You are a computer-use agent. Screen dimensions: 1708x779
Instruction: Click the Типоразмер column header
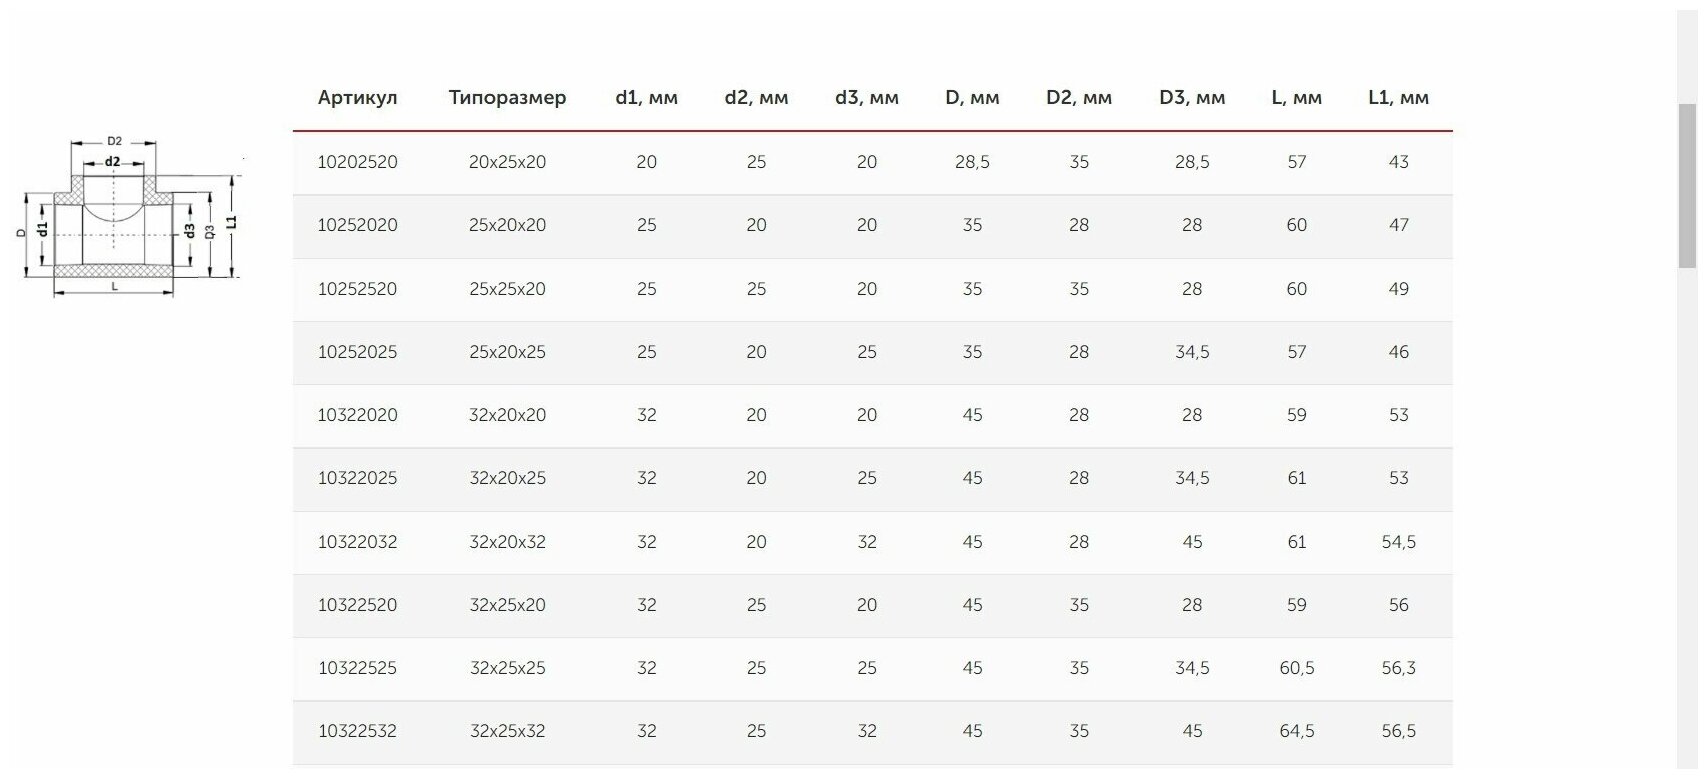pos(507,98)
